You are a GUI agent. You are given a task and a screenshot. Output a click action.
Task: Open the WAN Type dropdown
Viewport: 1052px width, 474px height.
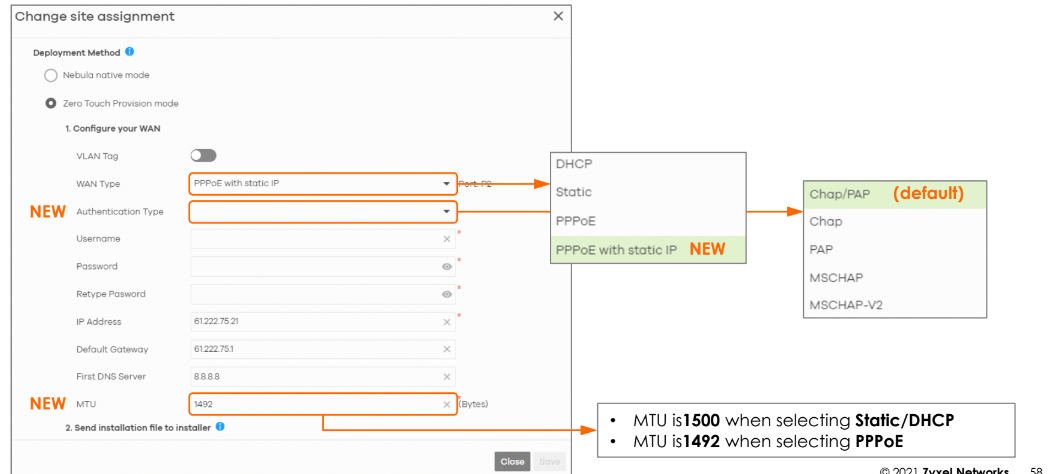click(322, 184)
